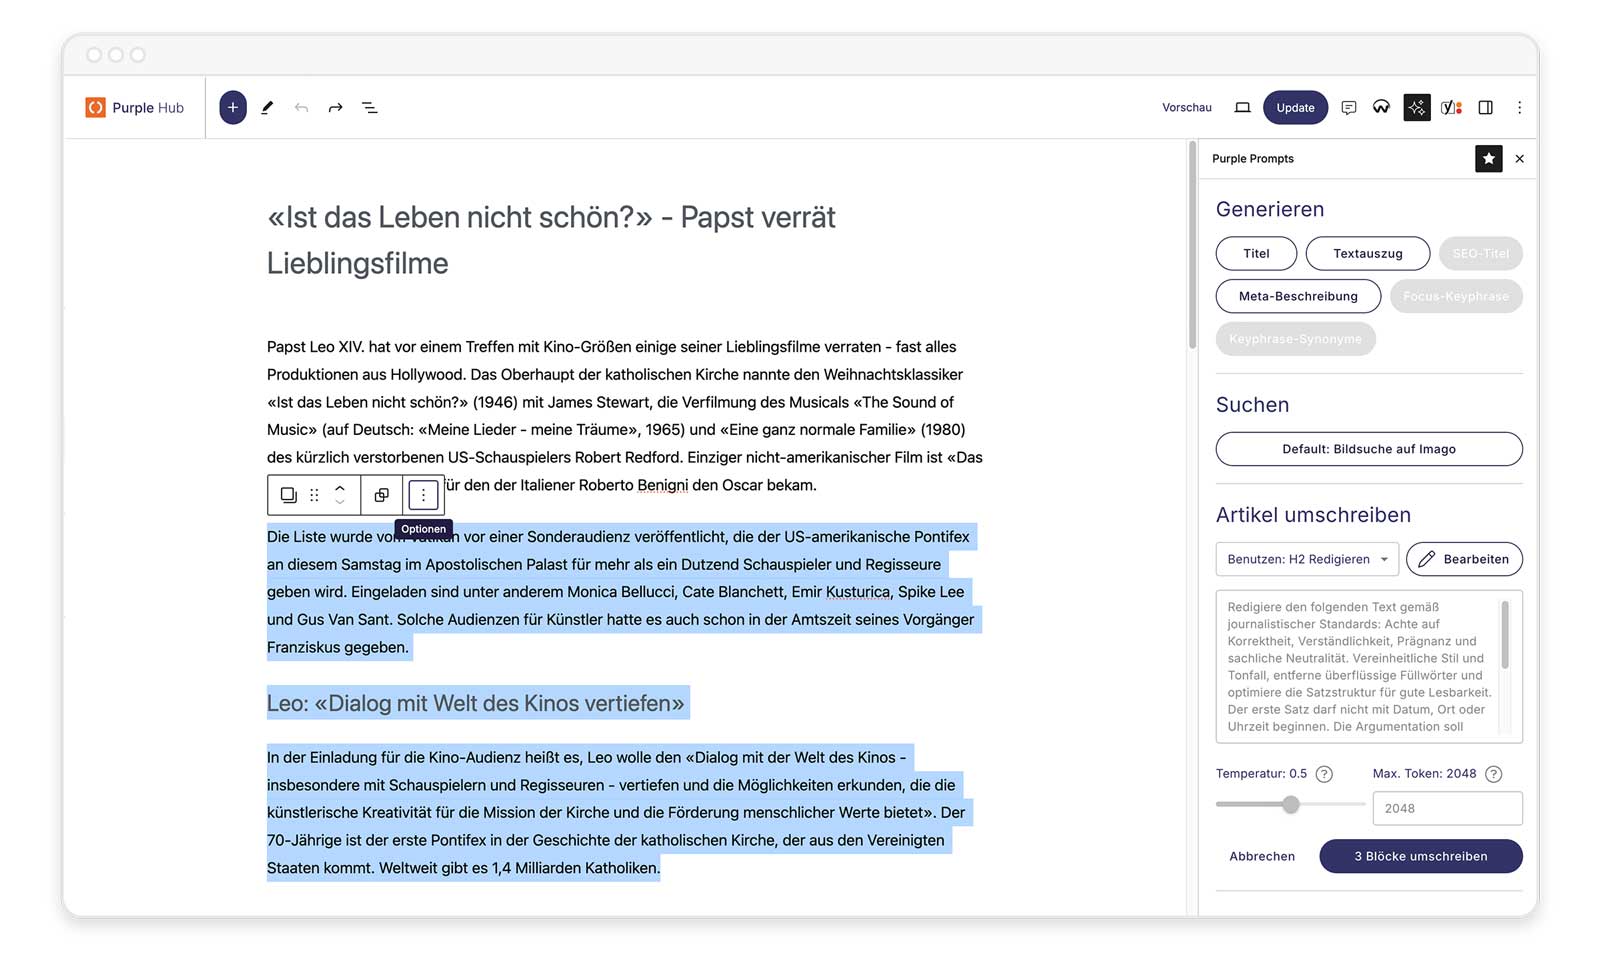Screen dimensions: 1600x960
Task: Click the 'Artikel umschreiben' section heading
Action: (x=1313, y=515)
